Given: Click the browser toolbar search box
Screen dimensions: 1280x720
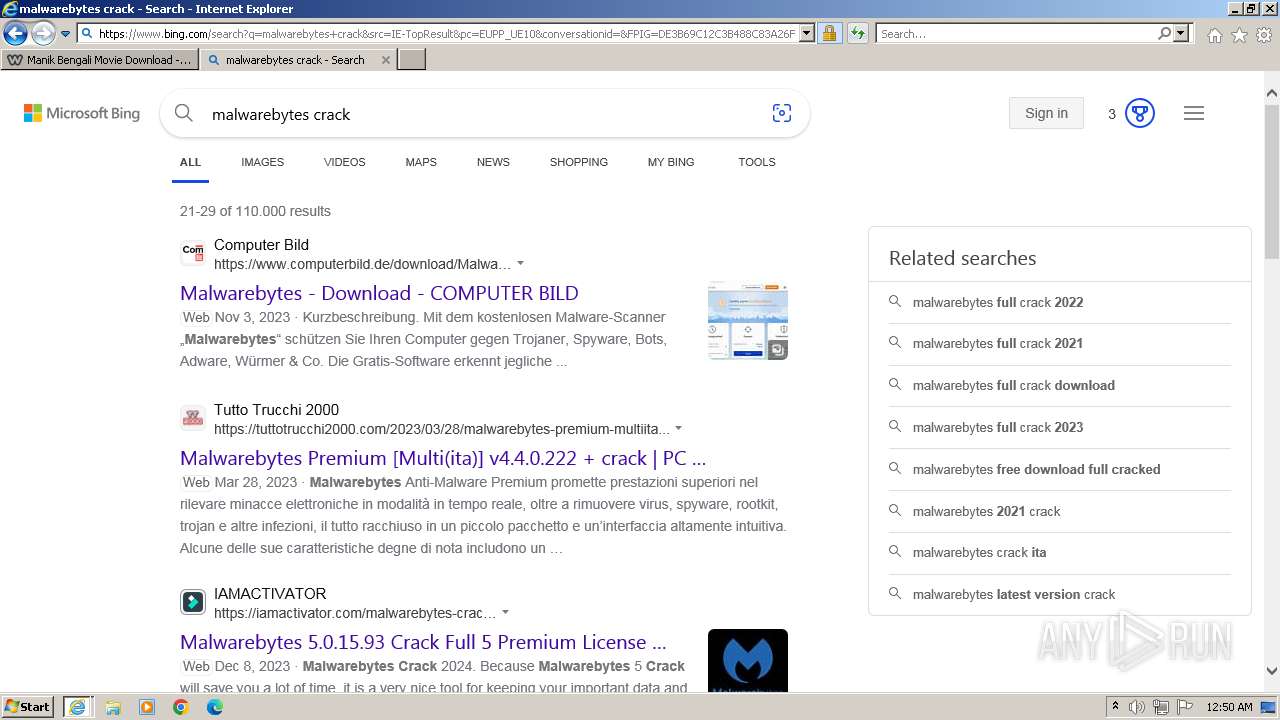Looking at the screenshot, I should coord(1016,34).
